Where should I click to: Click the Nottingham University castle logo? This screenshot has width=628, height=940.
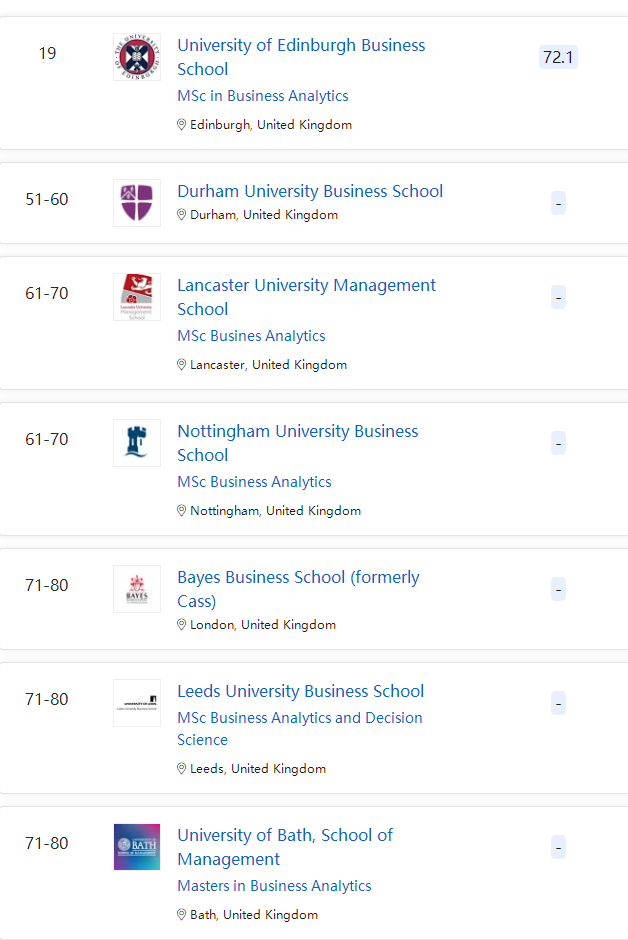point(137,443)
